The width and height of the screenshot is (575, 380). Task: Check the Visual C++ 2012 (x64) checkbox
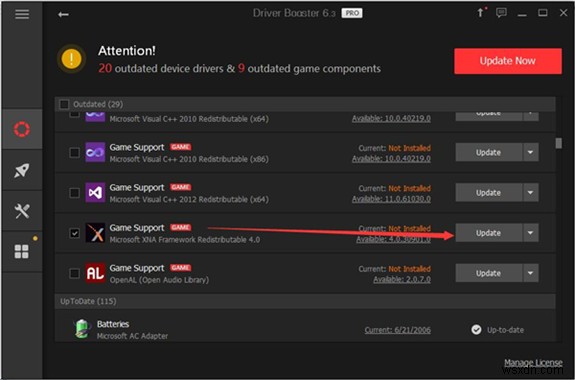[x=74, y=193]
